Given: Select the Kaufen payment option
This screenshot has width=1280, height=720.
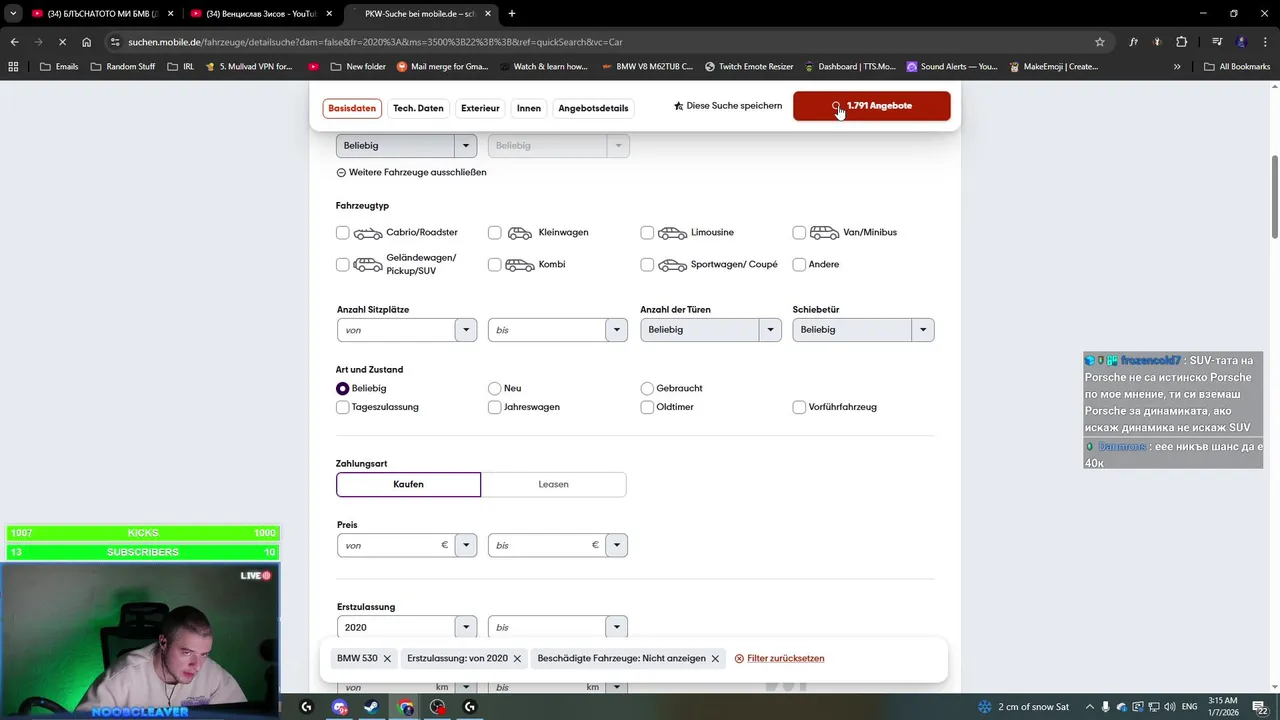Looking at the screenshot, I should click(408, 484).
